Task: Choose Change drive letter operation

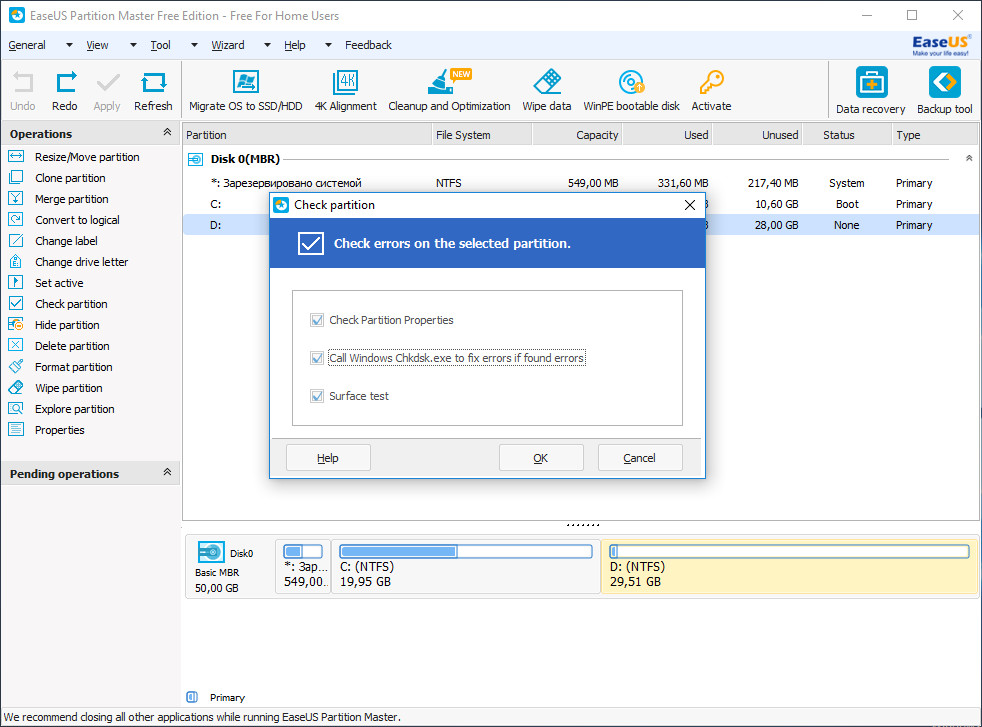Action: 81,262
